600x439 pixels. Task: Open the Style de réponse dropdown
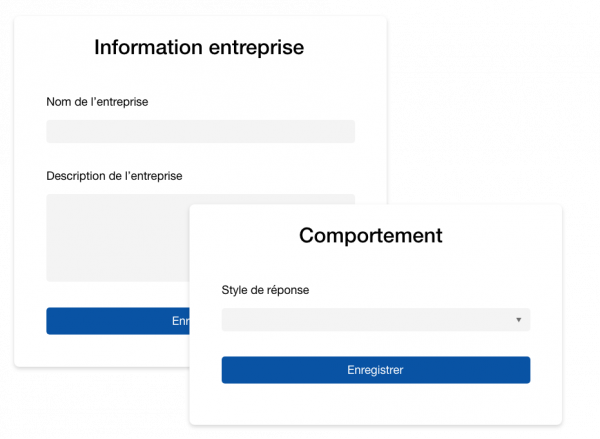[370, 320]
